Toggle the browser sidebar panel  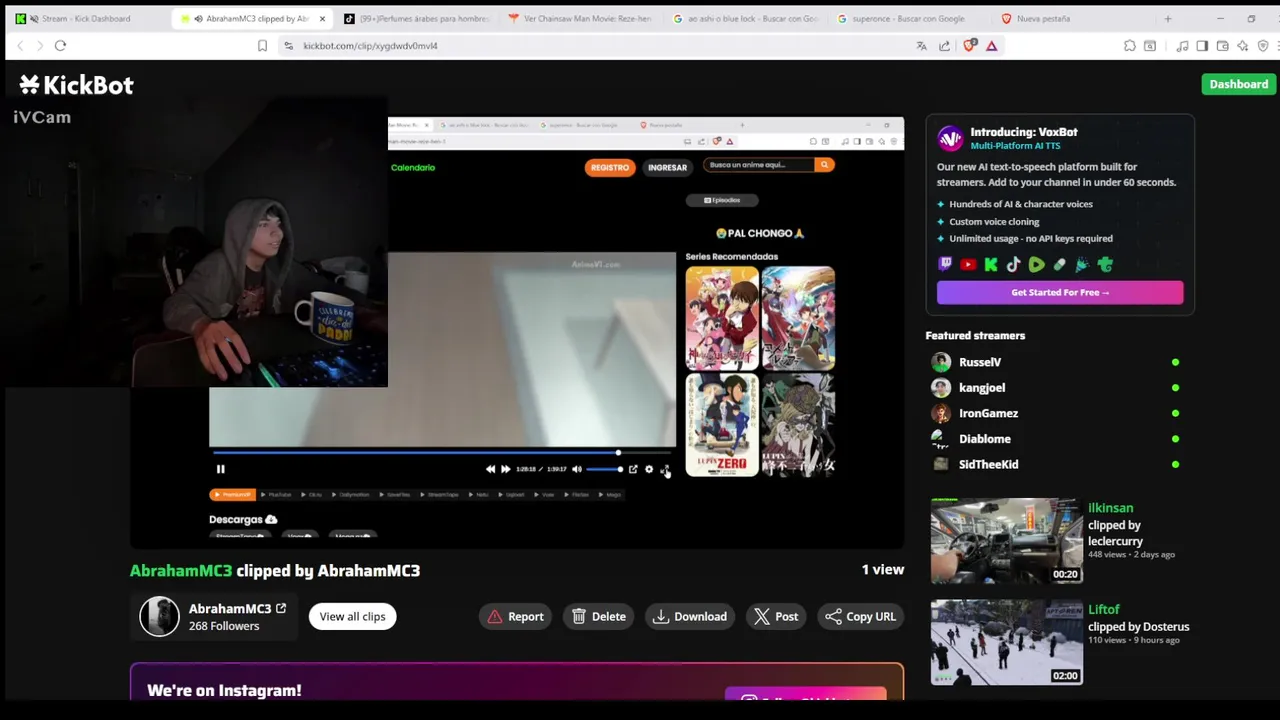click(x=1202, y=45)
